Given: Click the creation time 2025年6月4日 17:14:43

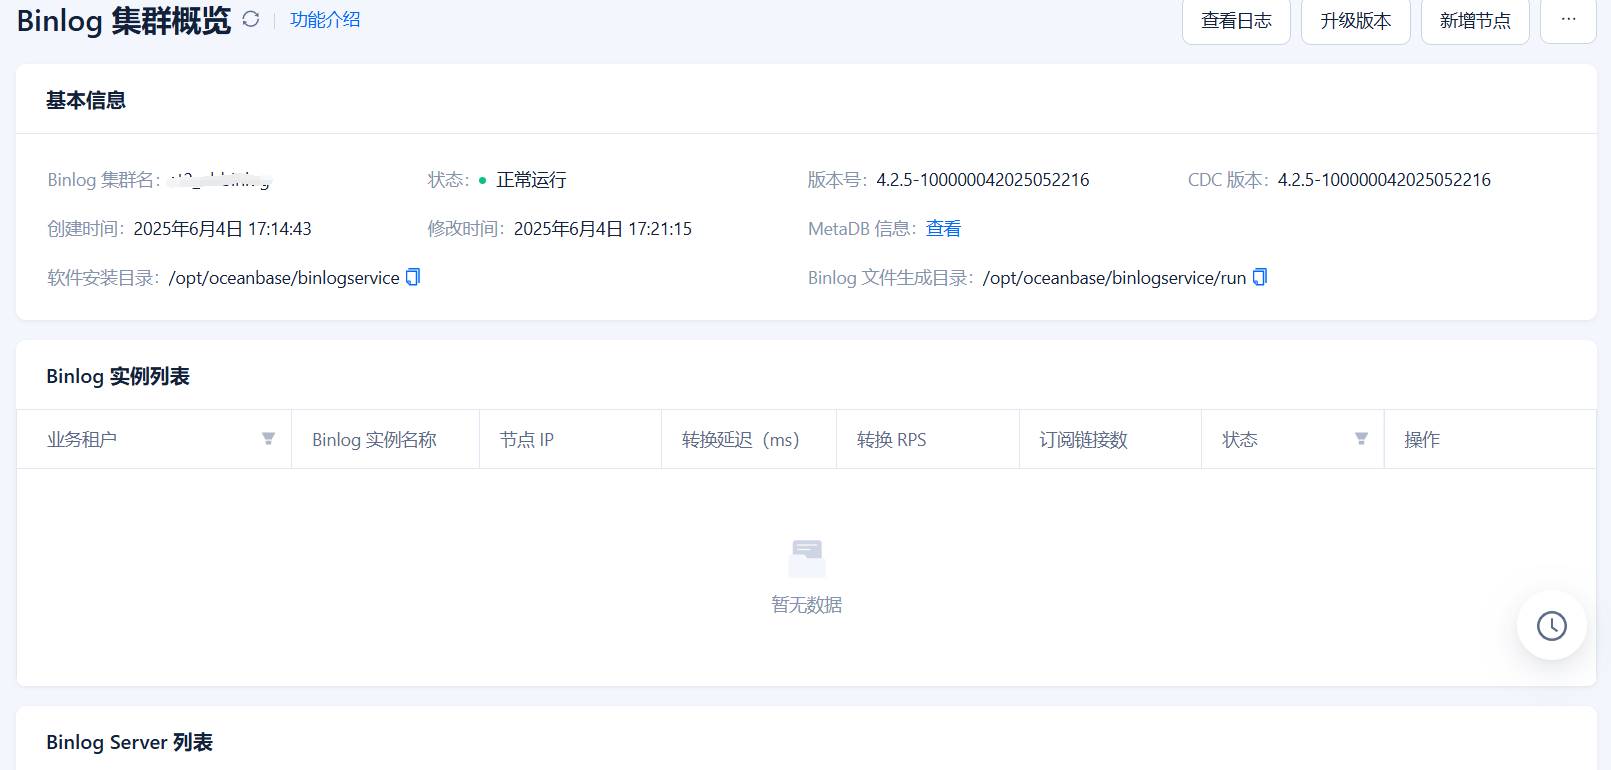Looking at the screenshot, I should click(x=222, y=229).
